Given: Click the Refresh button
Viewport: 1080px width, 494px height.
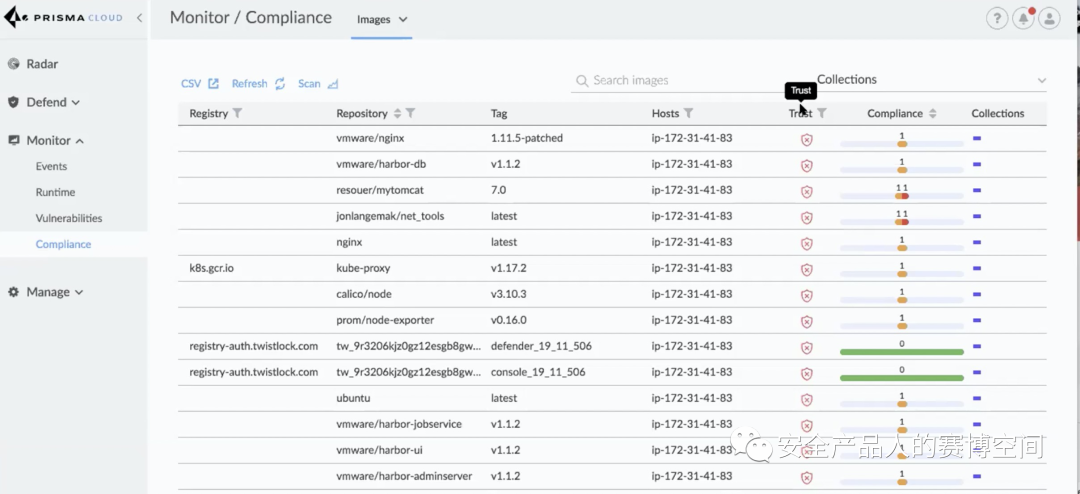Looking at the screenshot, I should 258,84.
